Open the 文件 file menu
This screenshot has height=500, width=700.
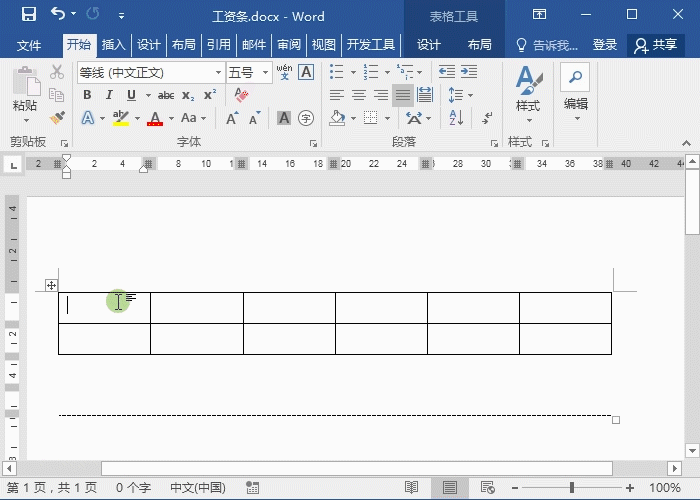(x=29, y=45)
